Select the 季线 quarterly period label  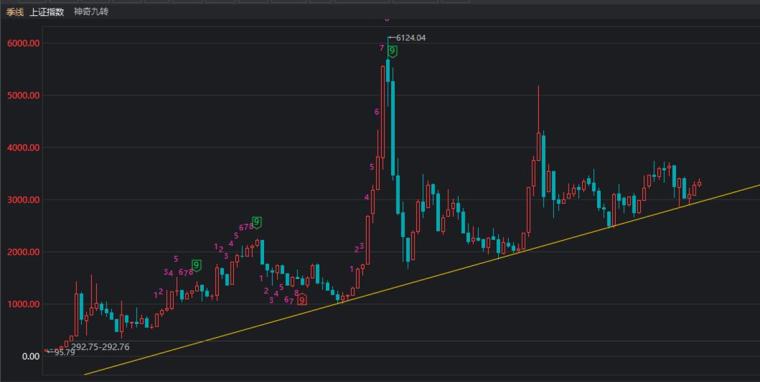coord(15,12)
